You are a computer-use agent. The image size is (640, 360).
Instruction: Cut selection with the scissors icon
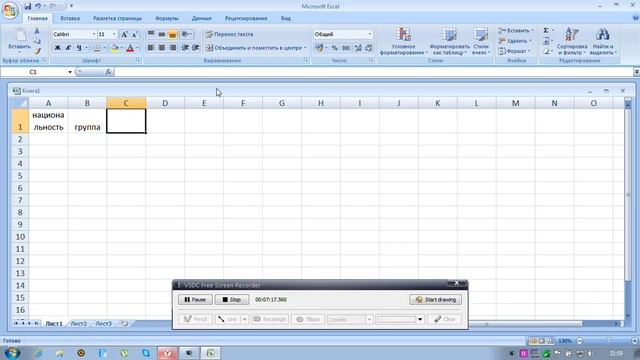pos(37,31)
